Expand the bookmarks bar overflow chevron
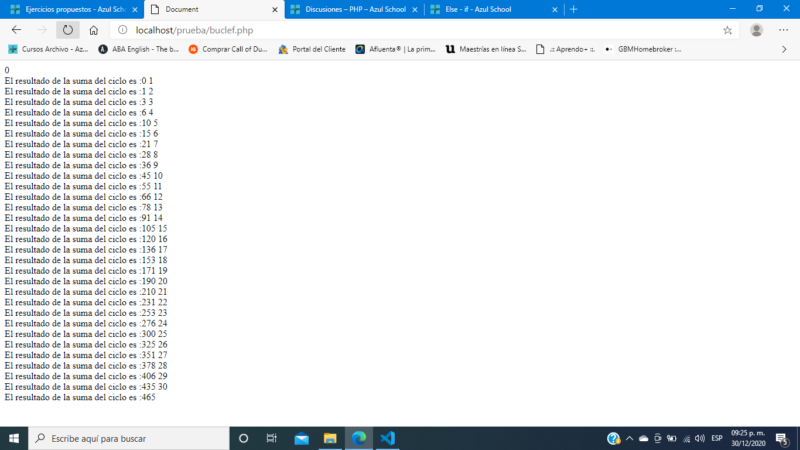 point(784,49)
